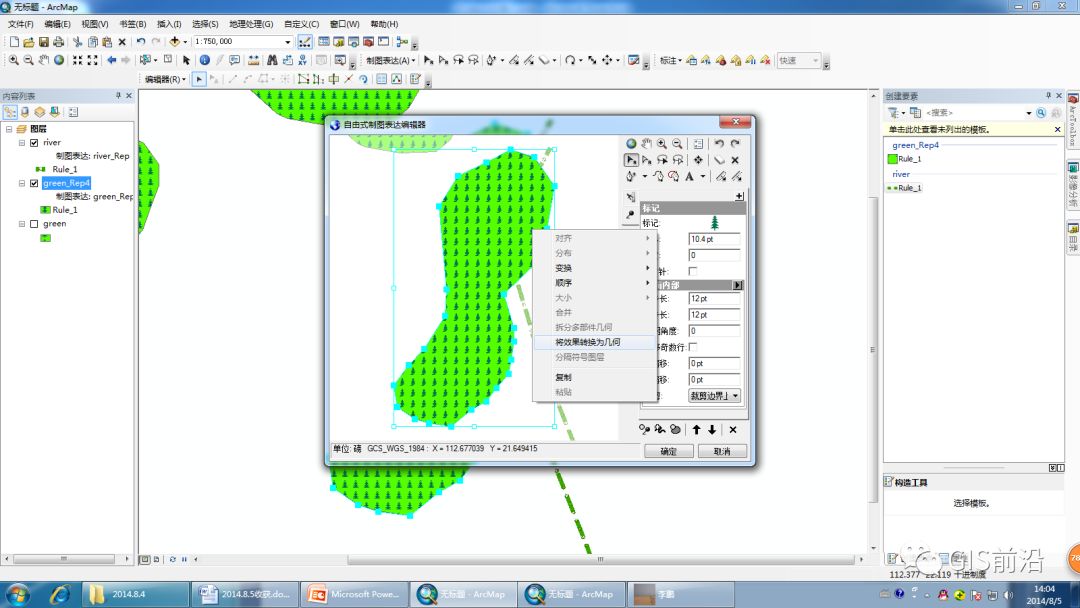Select the Zoom In tool in main toolbar
Viewport: 1080px width, 608px height.
(x=14, y=61)
